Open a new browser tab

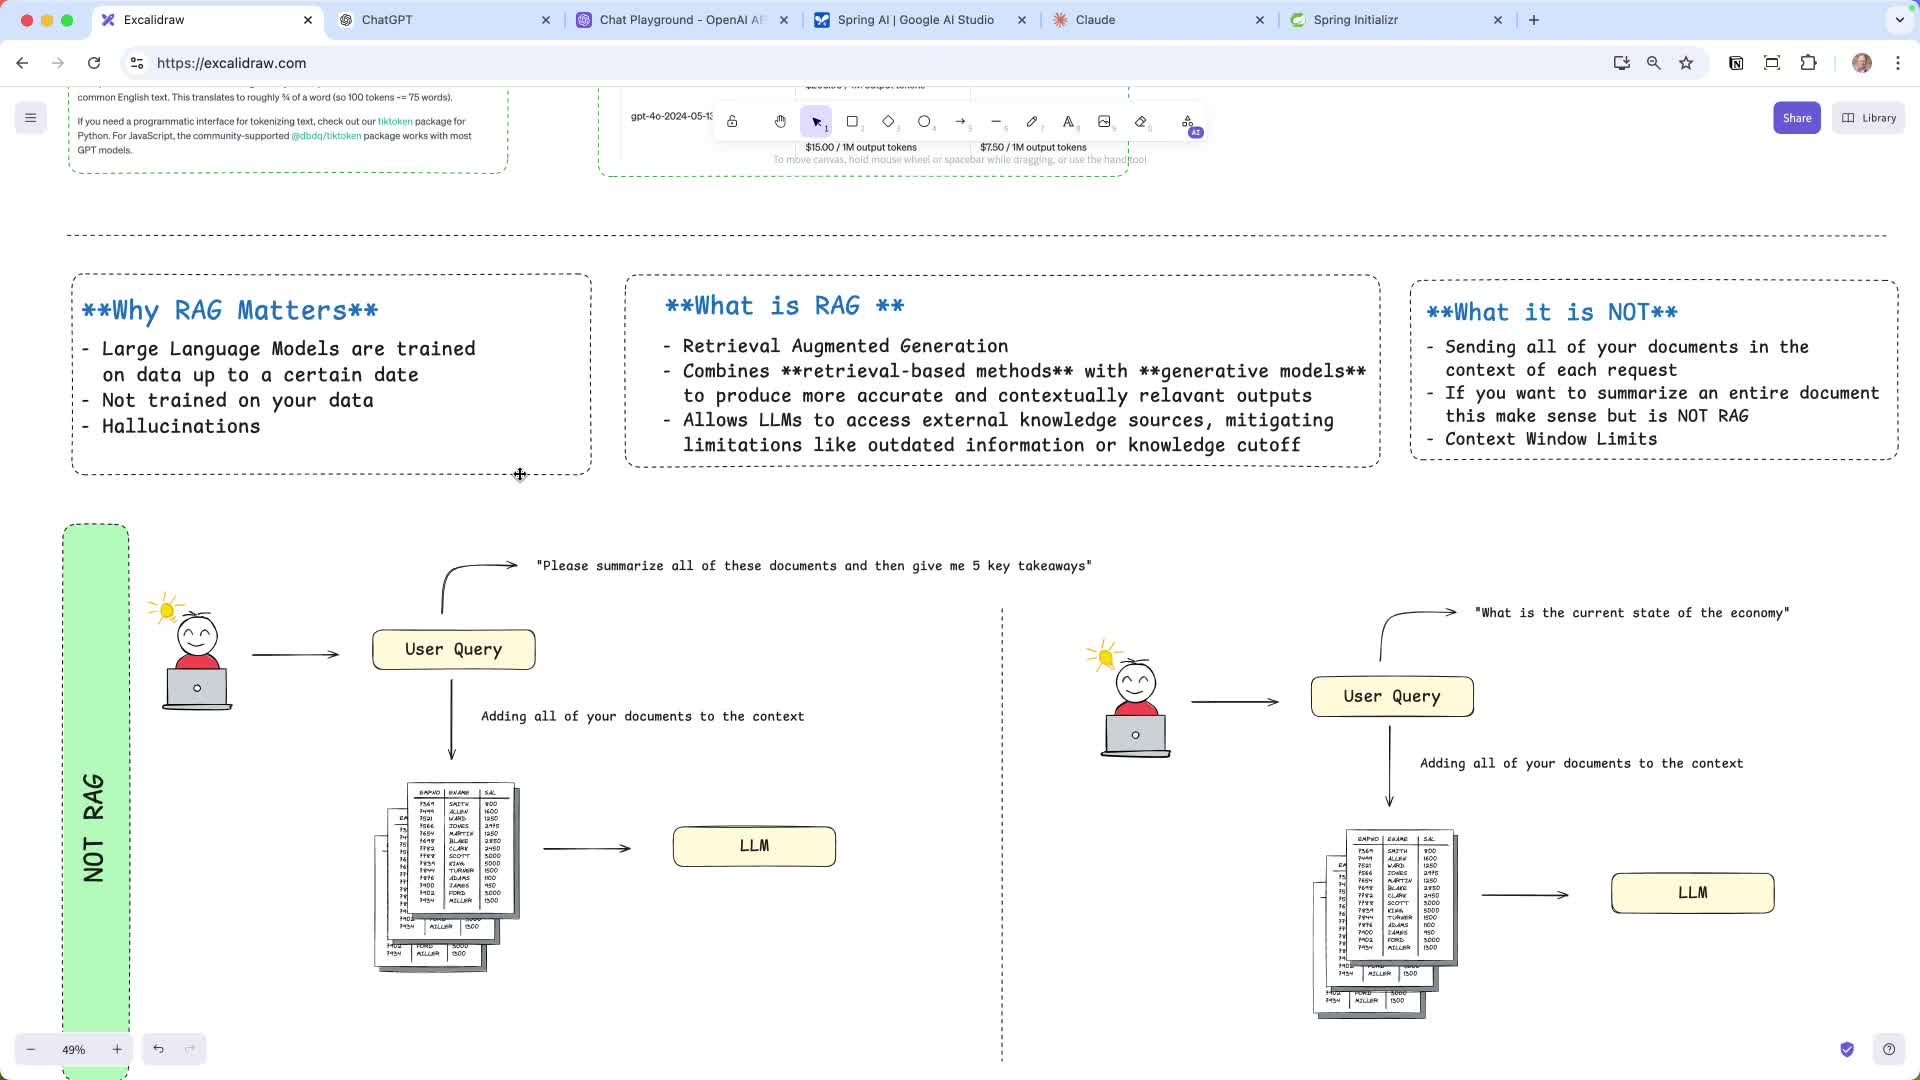click(1534, 20)
